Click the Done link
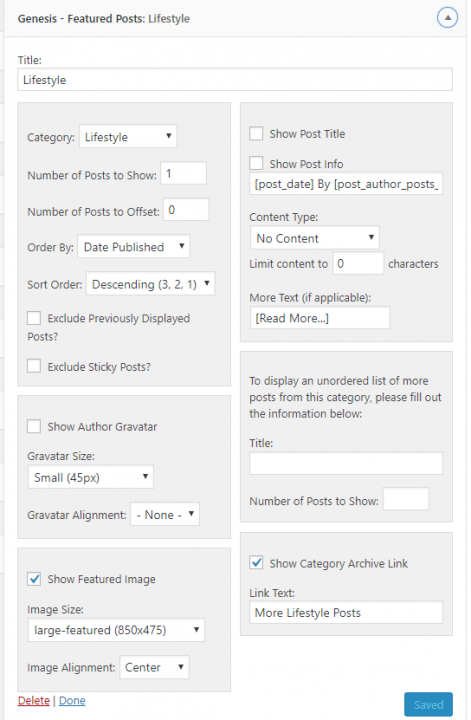Screen dimensions: 471x720 pos(72,701)
